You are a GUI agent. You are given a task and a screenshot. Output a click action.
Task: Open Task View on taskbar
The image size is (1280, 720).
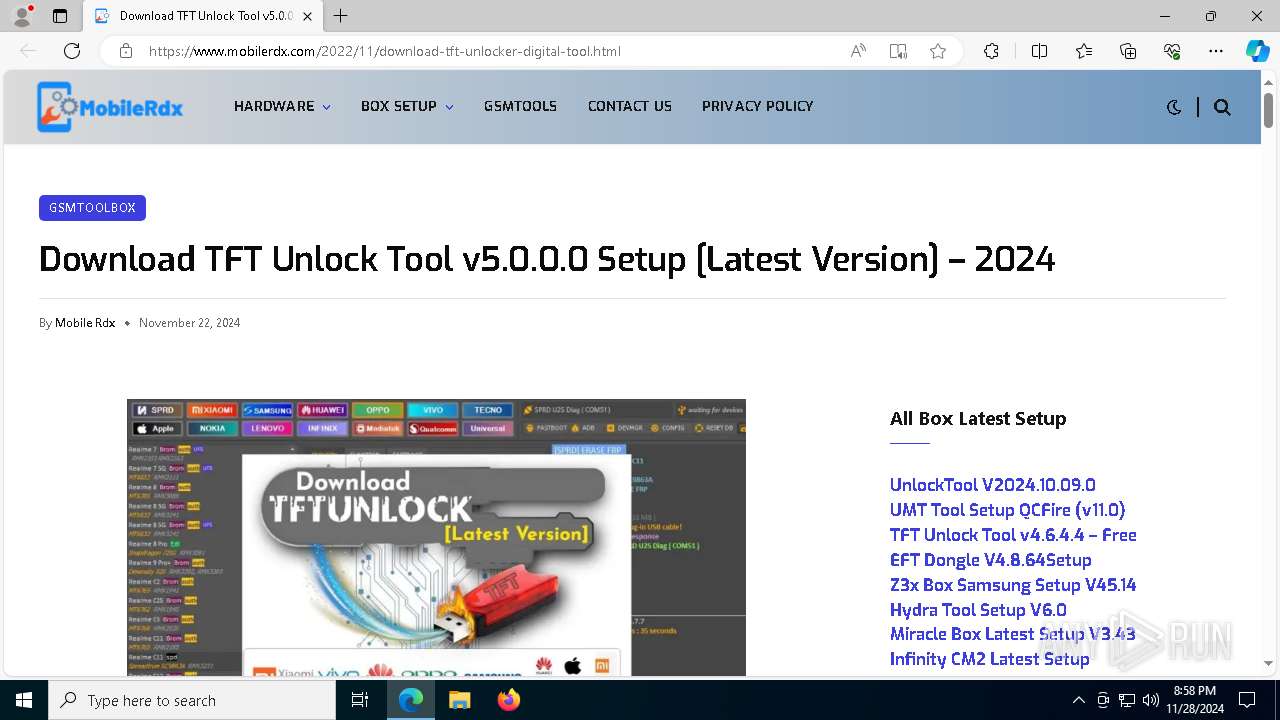point(360,700)
